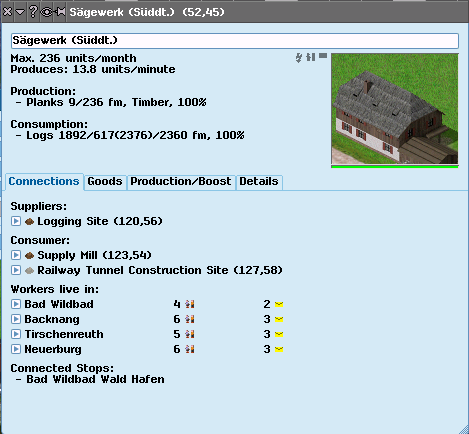The image size is (469, 434).
Task: Click the Sägewerk factory name input field
Action: (235, 41)
